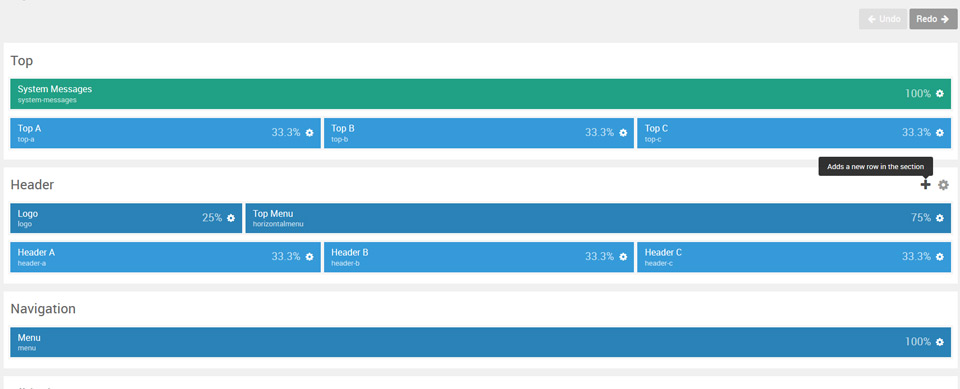This screenshot has height=389, width=960.
Task: Select the Top C position block
Action: (794, 133)
